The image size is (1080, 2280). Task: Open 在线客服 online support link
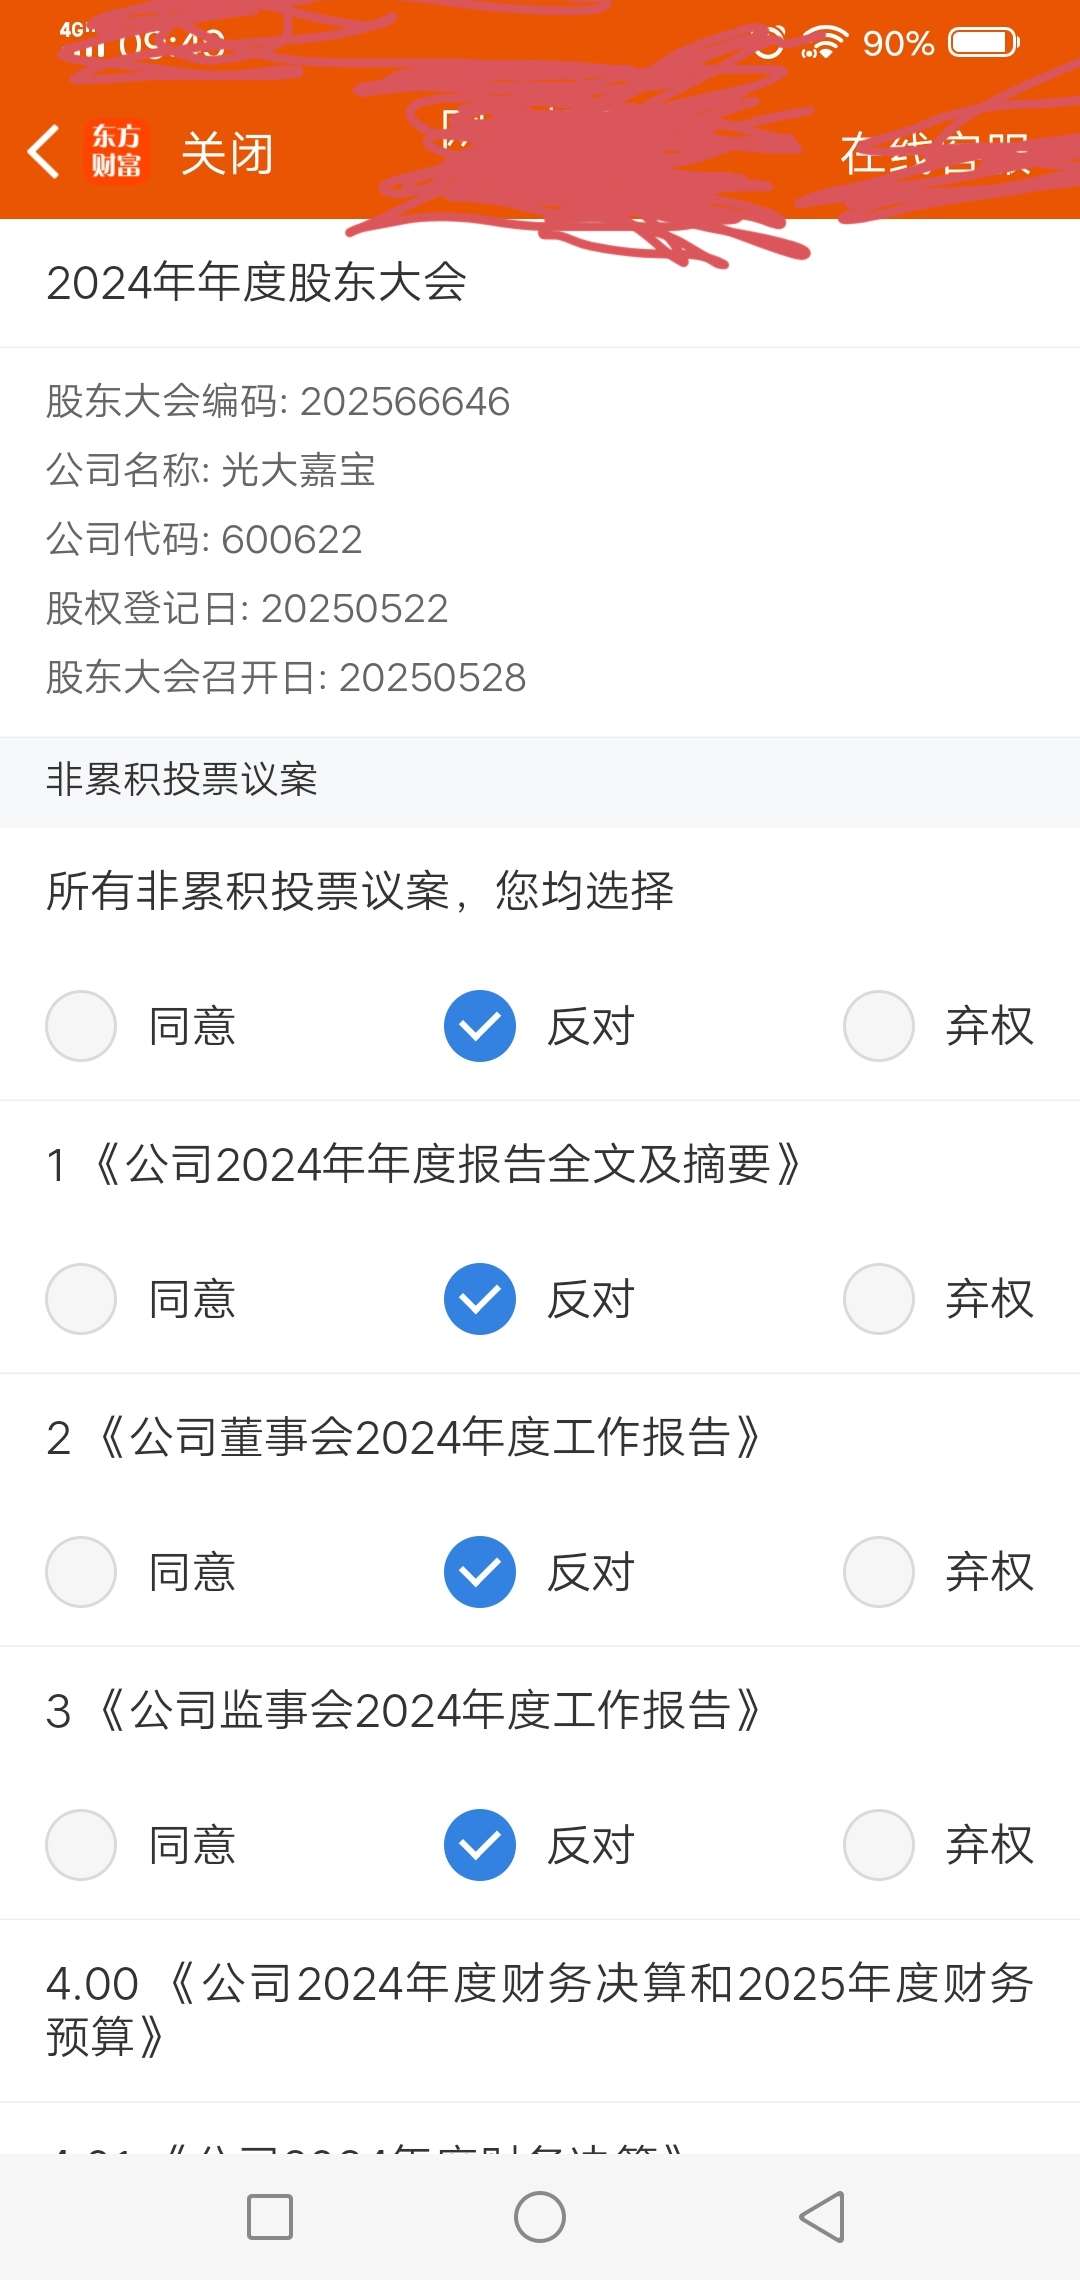point(935,153)
